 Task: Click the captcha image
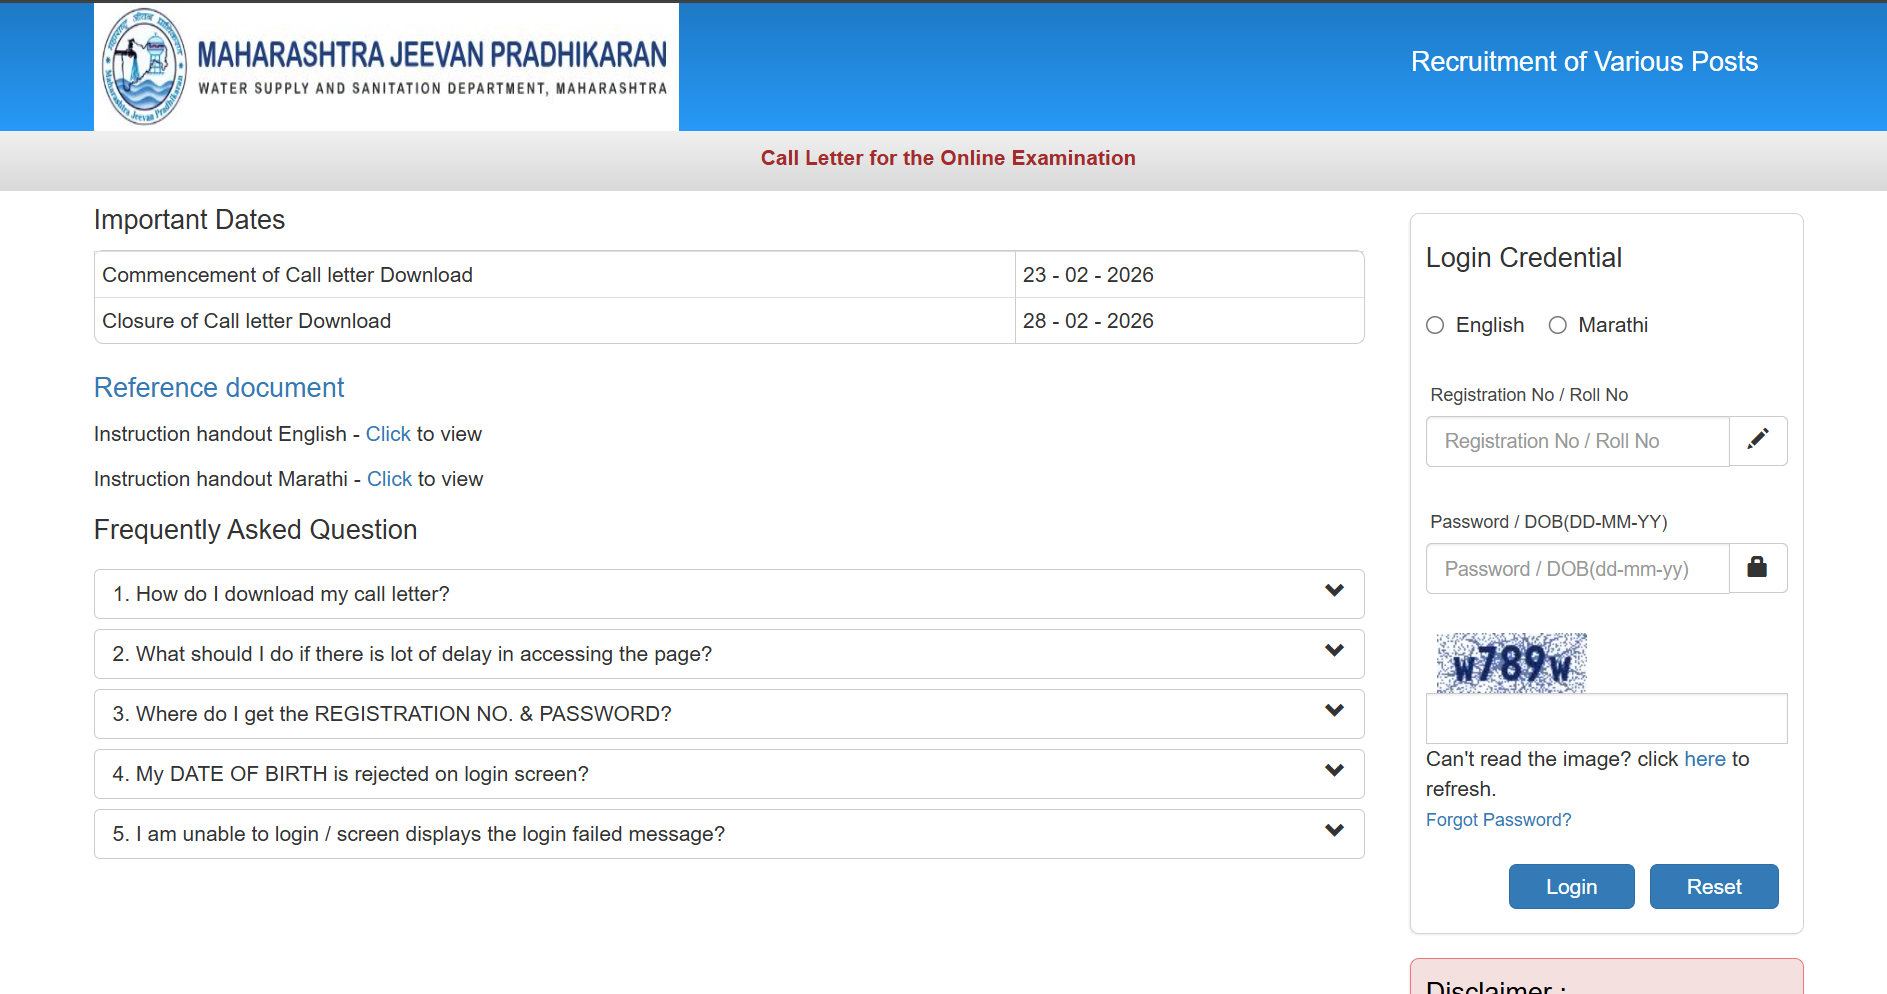(1511, 663)
